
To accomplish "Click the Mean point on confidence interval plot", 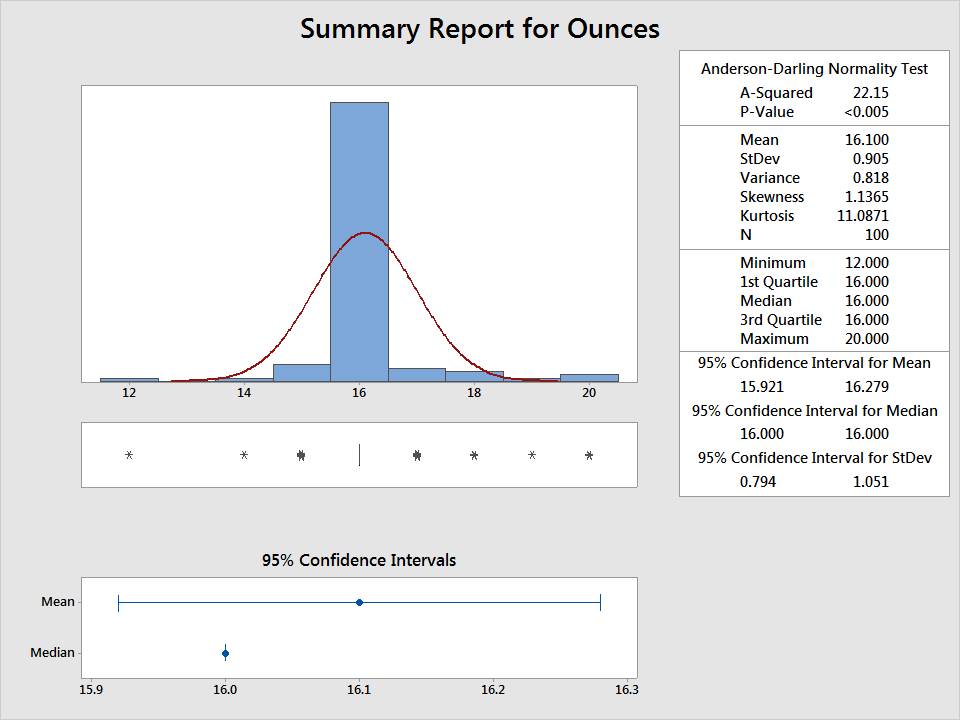I will [359, 602].
